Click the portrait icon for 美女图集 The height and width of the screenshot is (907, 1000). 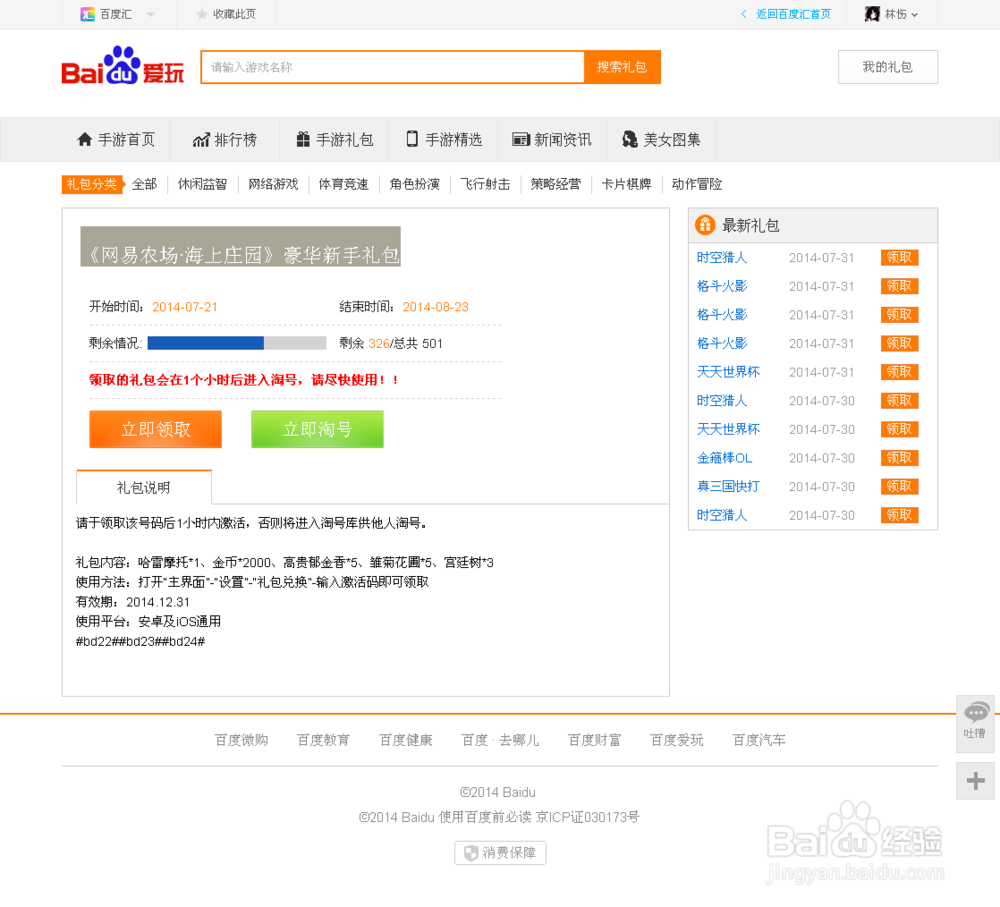pyautogui.click(x=629, y=139)
